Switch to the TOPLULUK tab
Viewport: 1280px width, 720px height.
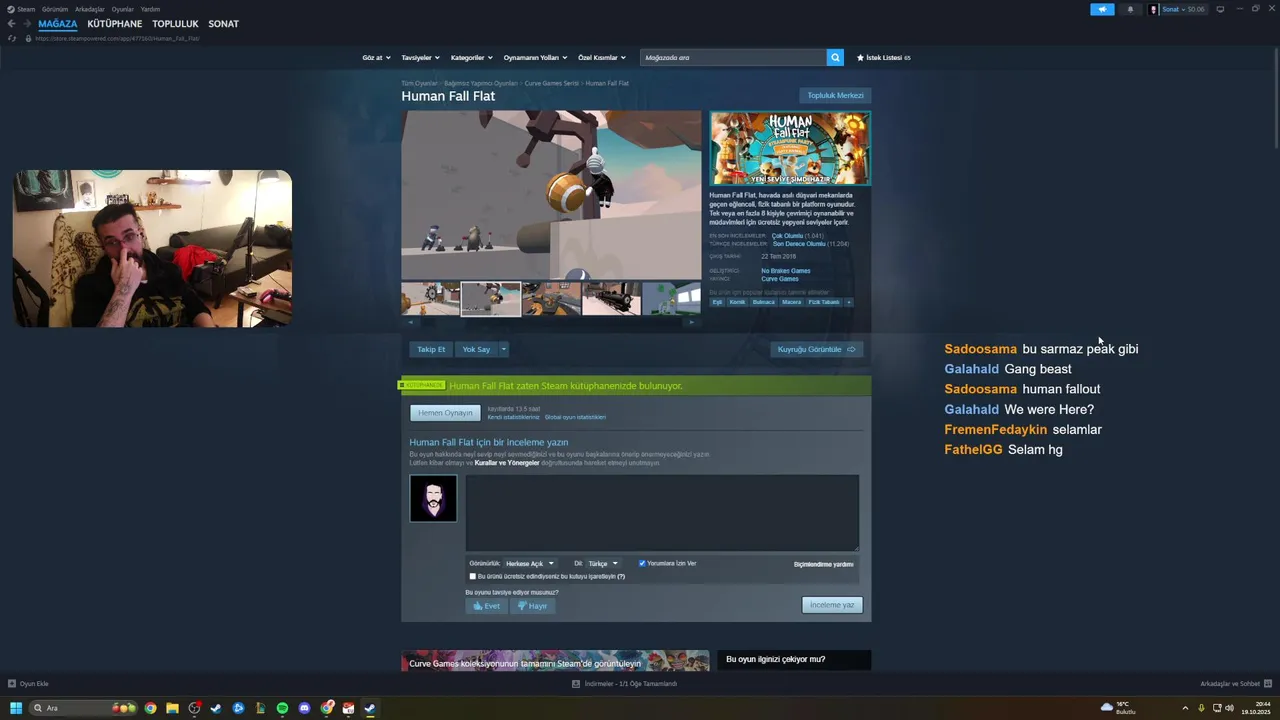click(x=175, y=23)
